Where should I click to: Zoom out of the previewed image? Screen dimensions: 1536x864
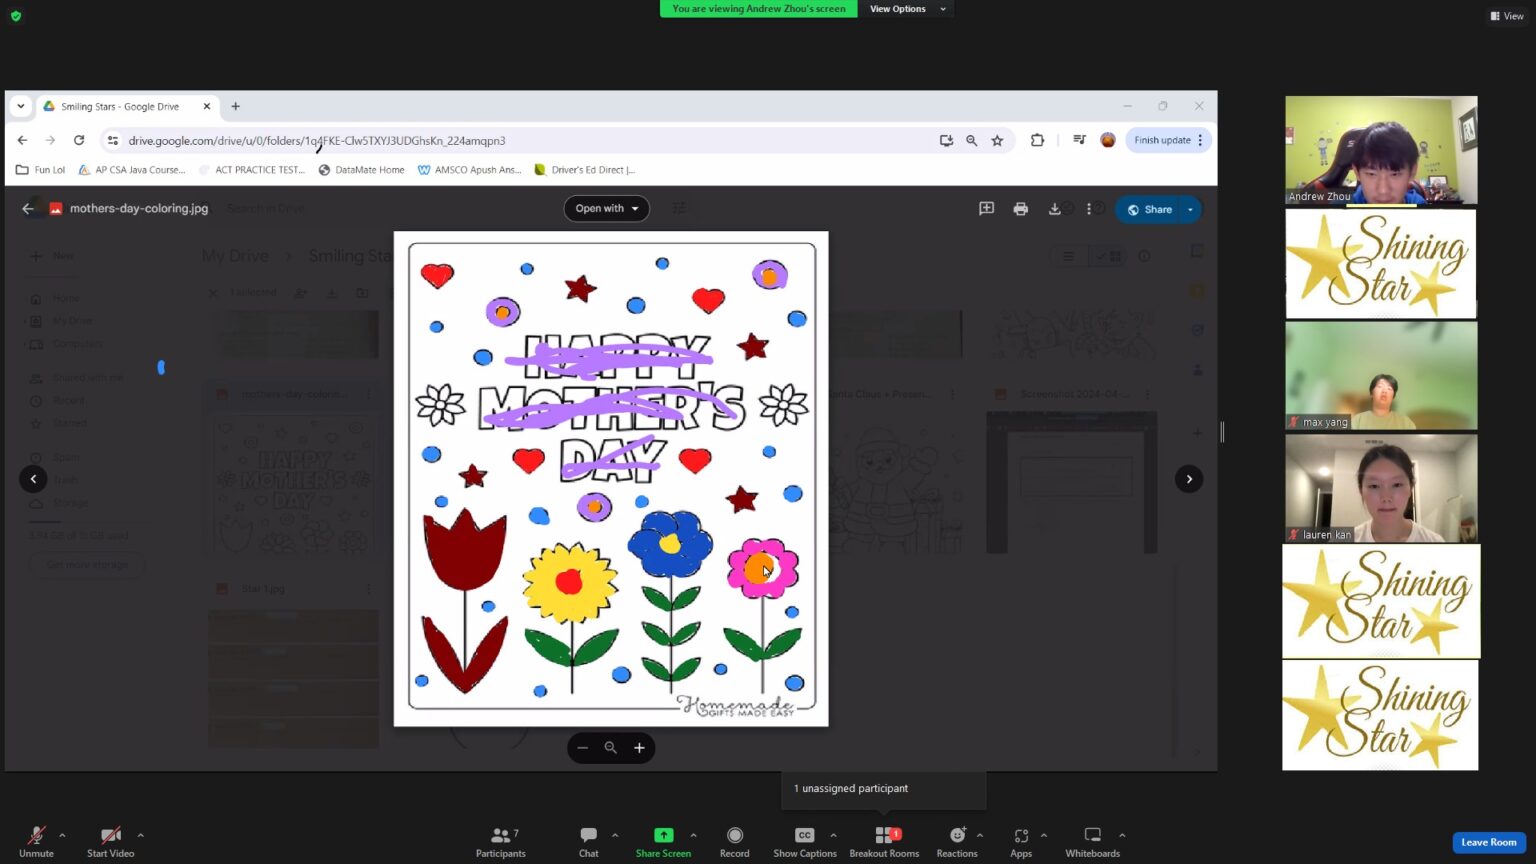582,748
